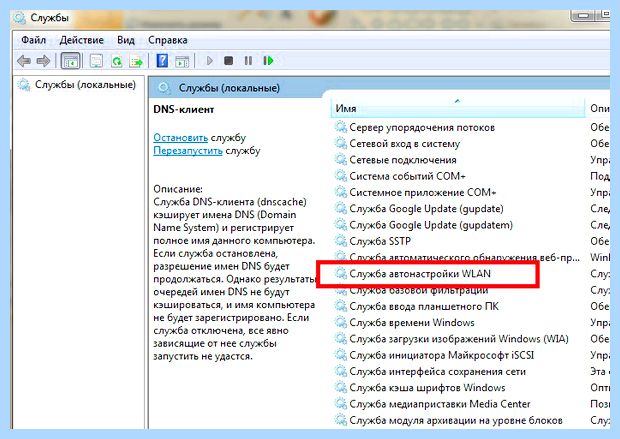This screenshot has height=439, width=620.
Task: Toggle the console tree show/hide icon
Action: [71, 61]
